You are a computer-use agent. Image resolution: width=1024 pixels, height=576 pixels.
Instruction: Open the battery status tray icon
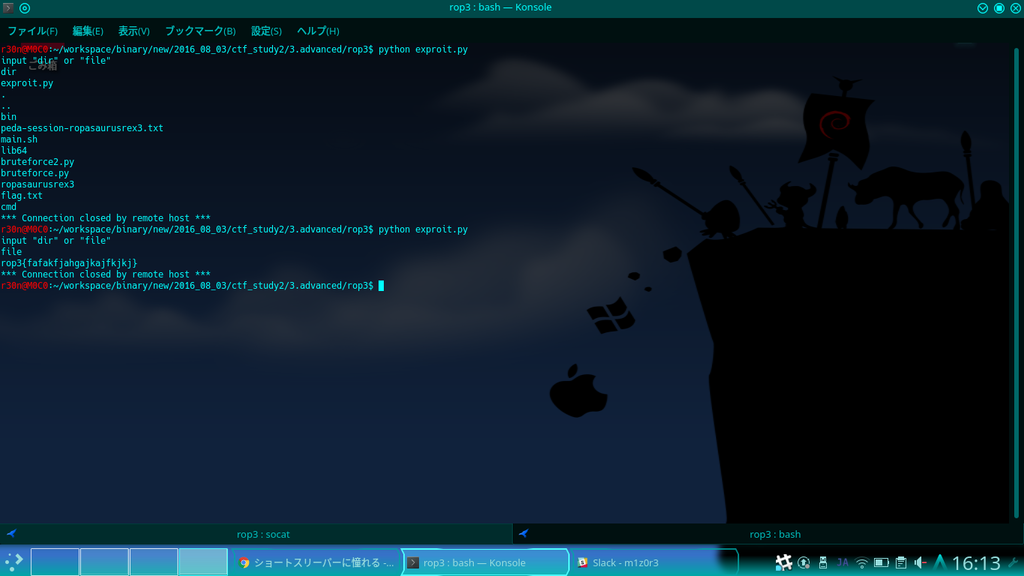(881, 562)
